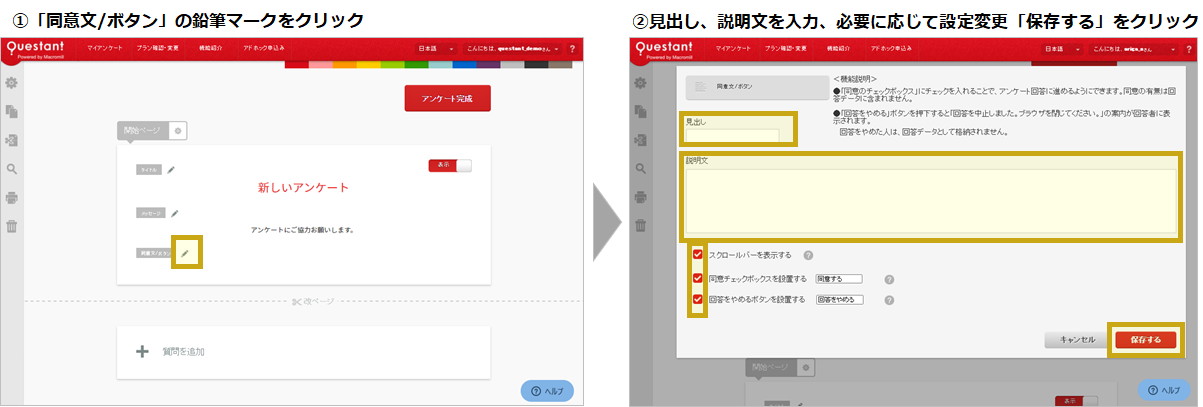1203x407 pixels.
Task: Click 回答をやめる label text field
Action: pos(838,299)
